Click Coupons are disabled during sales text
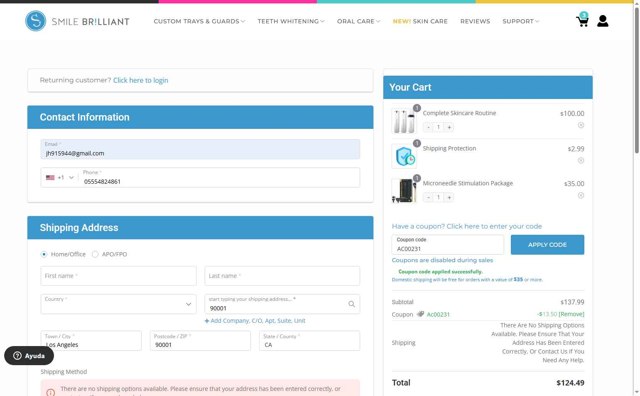Screen dimensions: 640x396 pyautogui.click(x=442, y=260)
